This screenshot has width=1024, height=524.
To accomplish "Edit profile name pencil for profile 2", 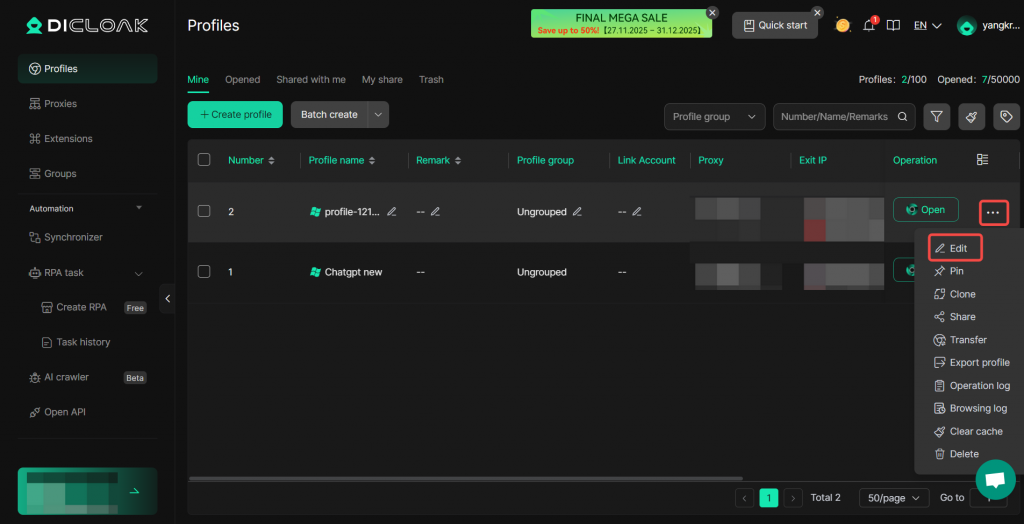I will click(392, 212).
